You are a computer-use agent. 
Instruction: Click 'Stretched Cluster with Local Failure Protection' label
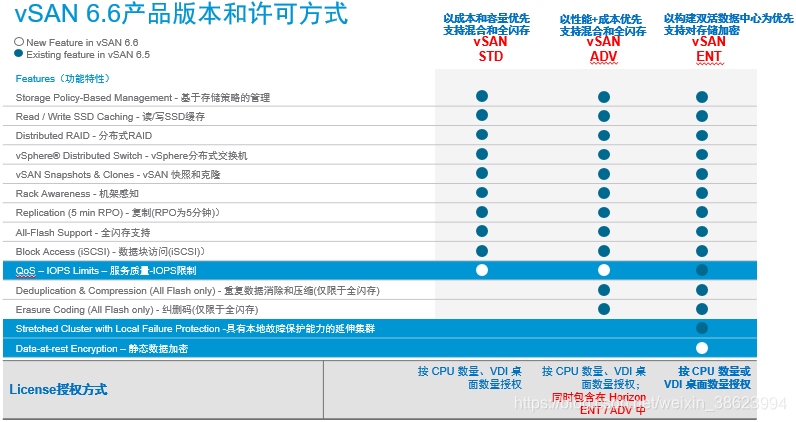pos(195,329)
